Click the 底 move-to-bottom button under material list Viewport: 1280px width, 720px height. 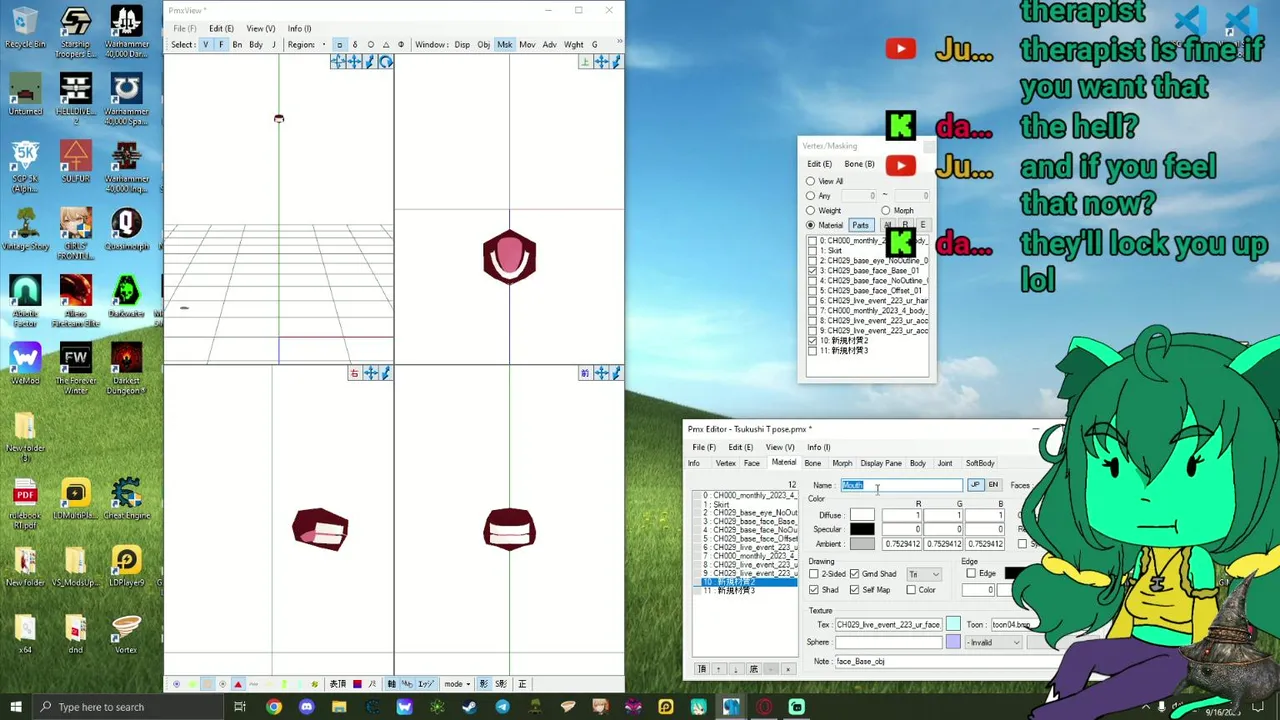(x=753, y=669)
